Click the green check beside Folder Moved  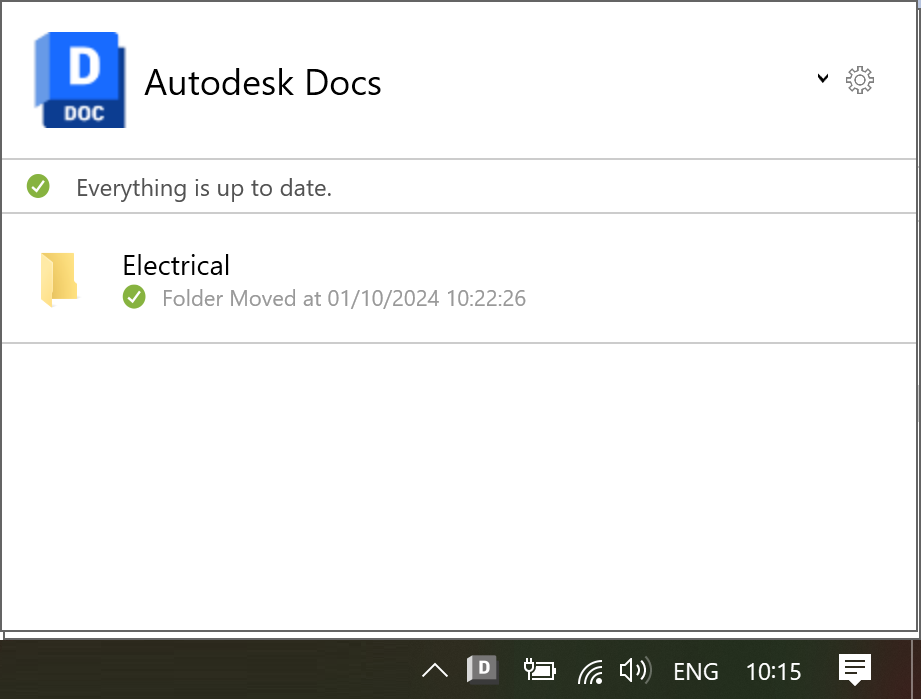[134, 297]
